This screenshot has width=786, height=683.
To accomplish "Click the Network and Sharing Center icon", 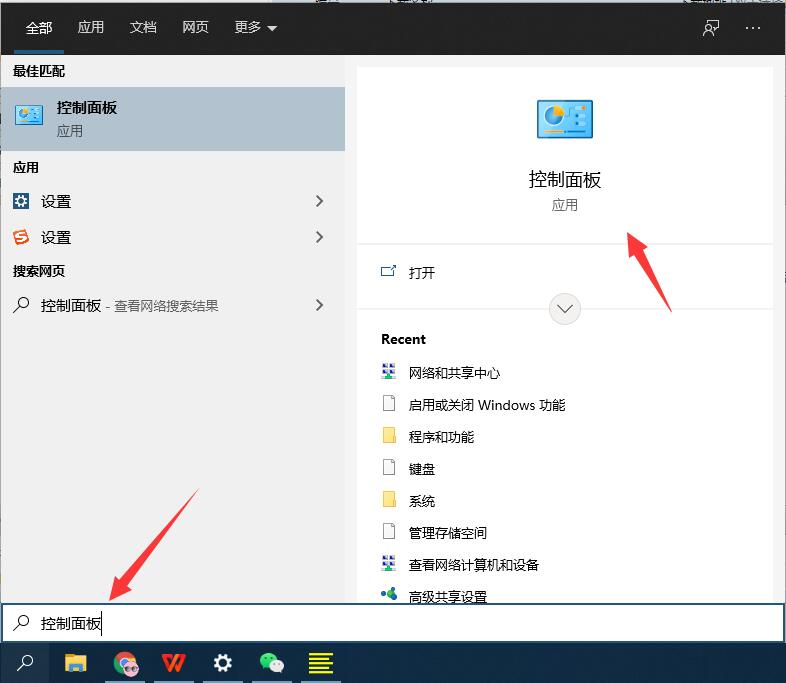I will point(388,371).
